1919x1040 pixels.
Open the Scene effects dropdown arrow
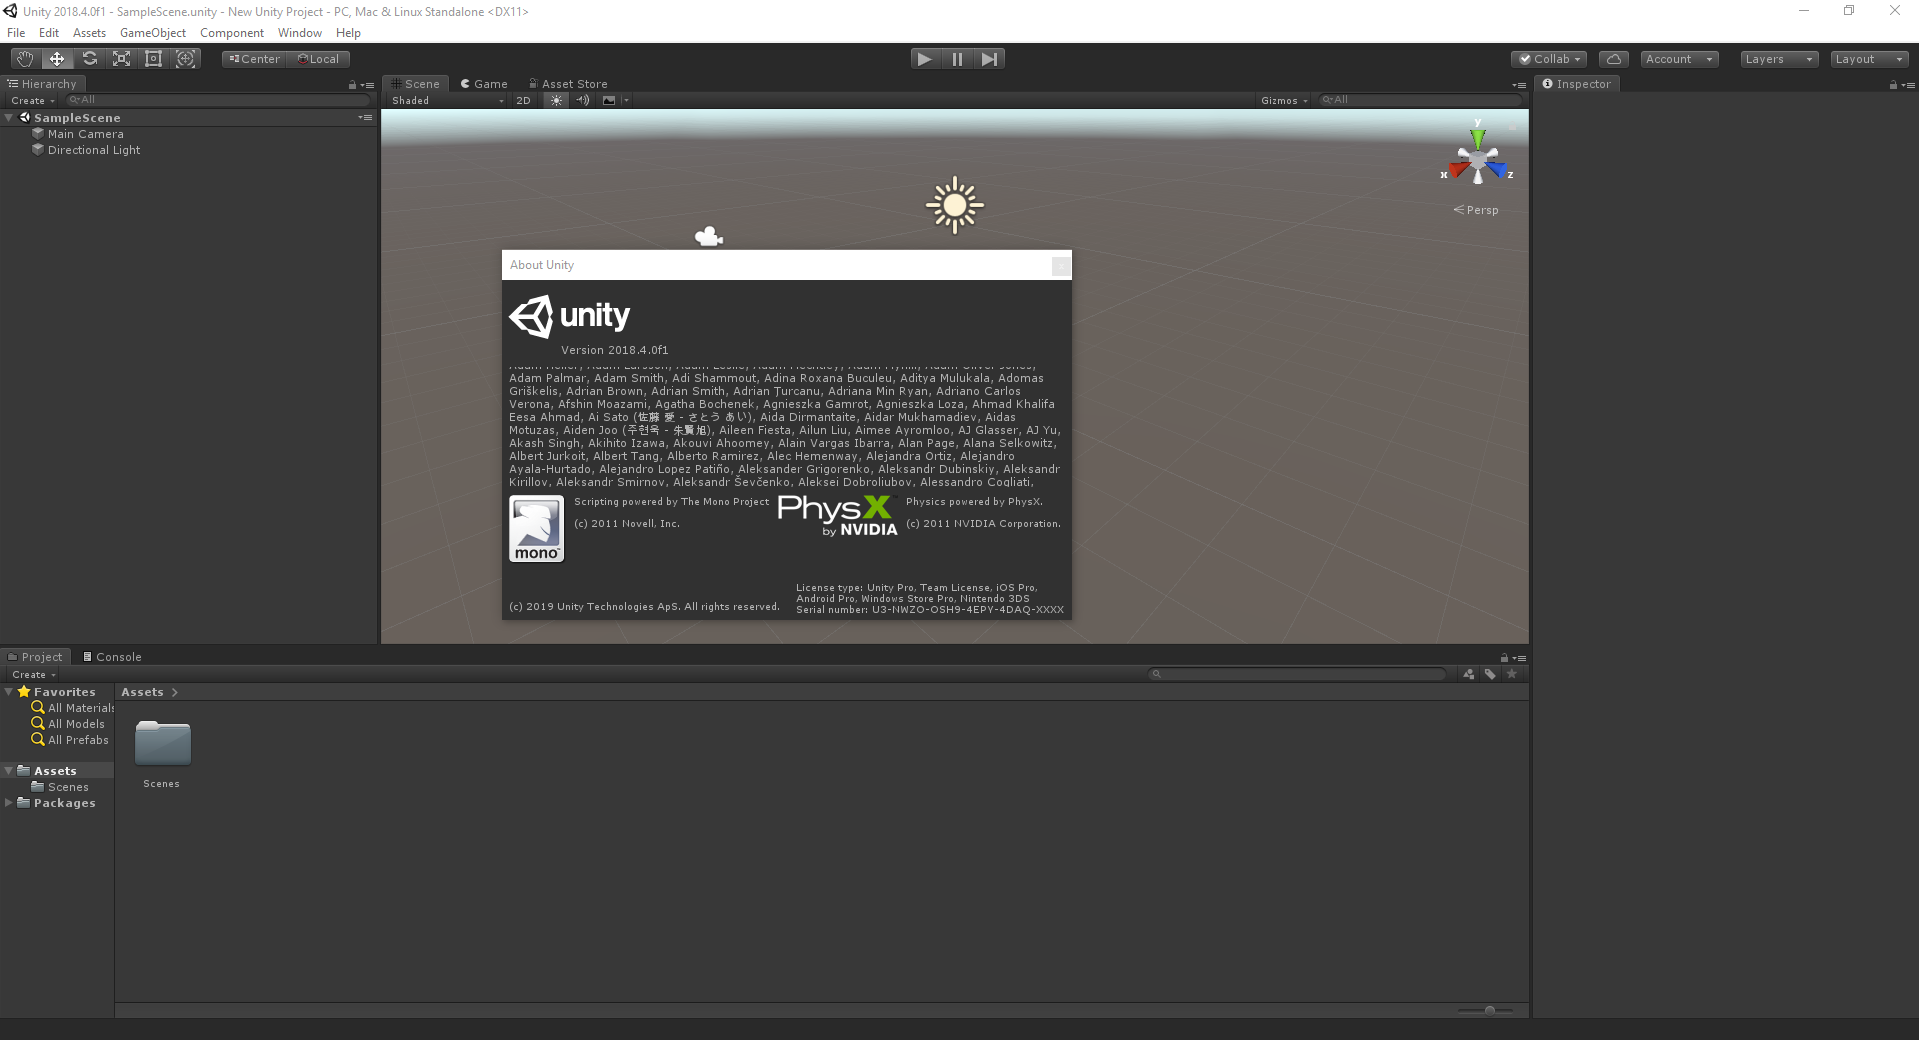pyautogui.click(x=626, y=100)
